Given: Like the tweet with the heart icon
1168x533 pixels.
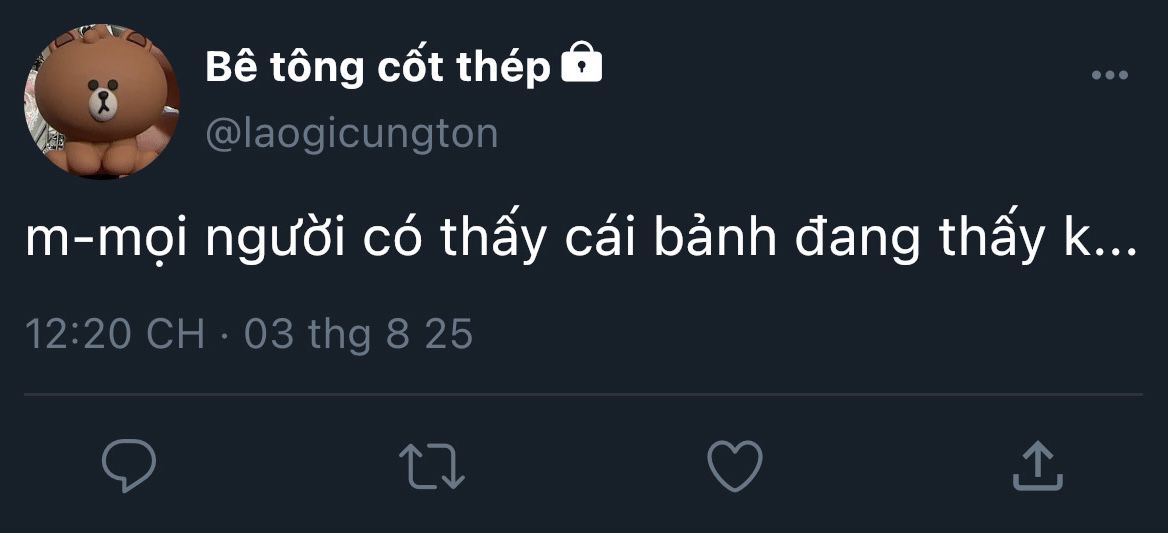Looking at the screenshot, I should coord(735,466).
